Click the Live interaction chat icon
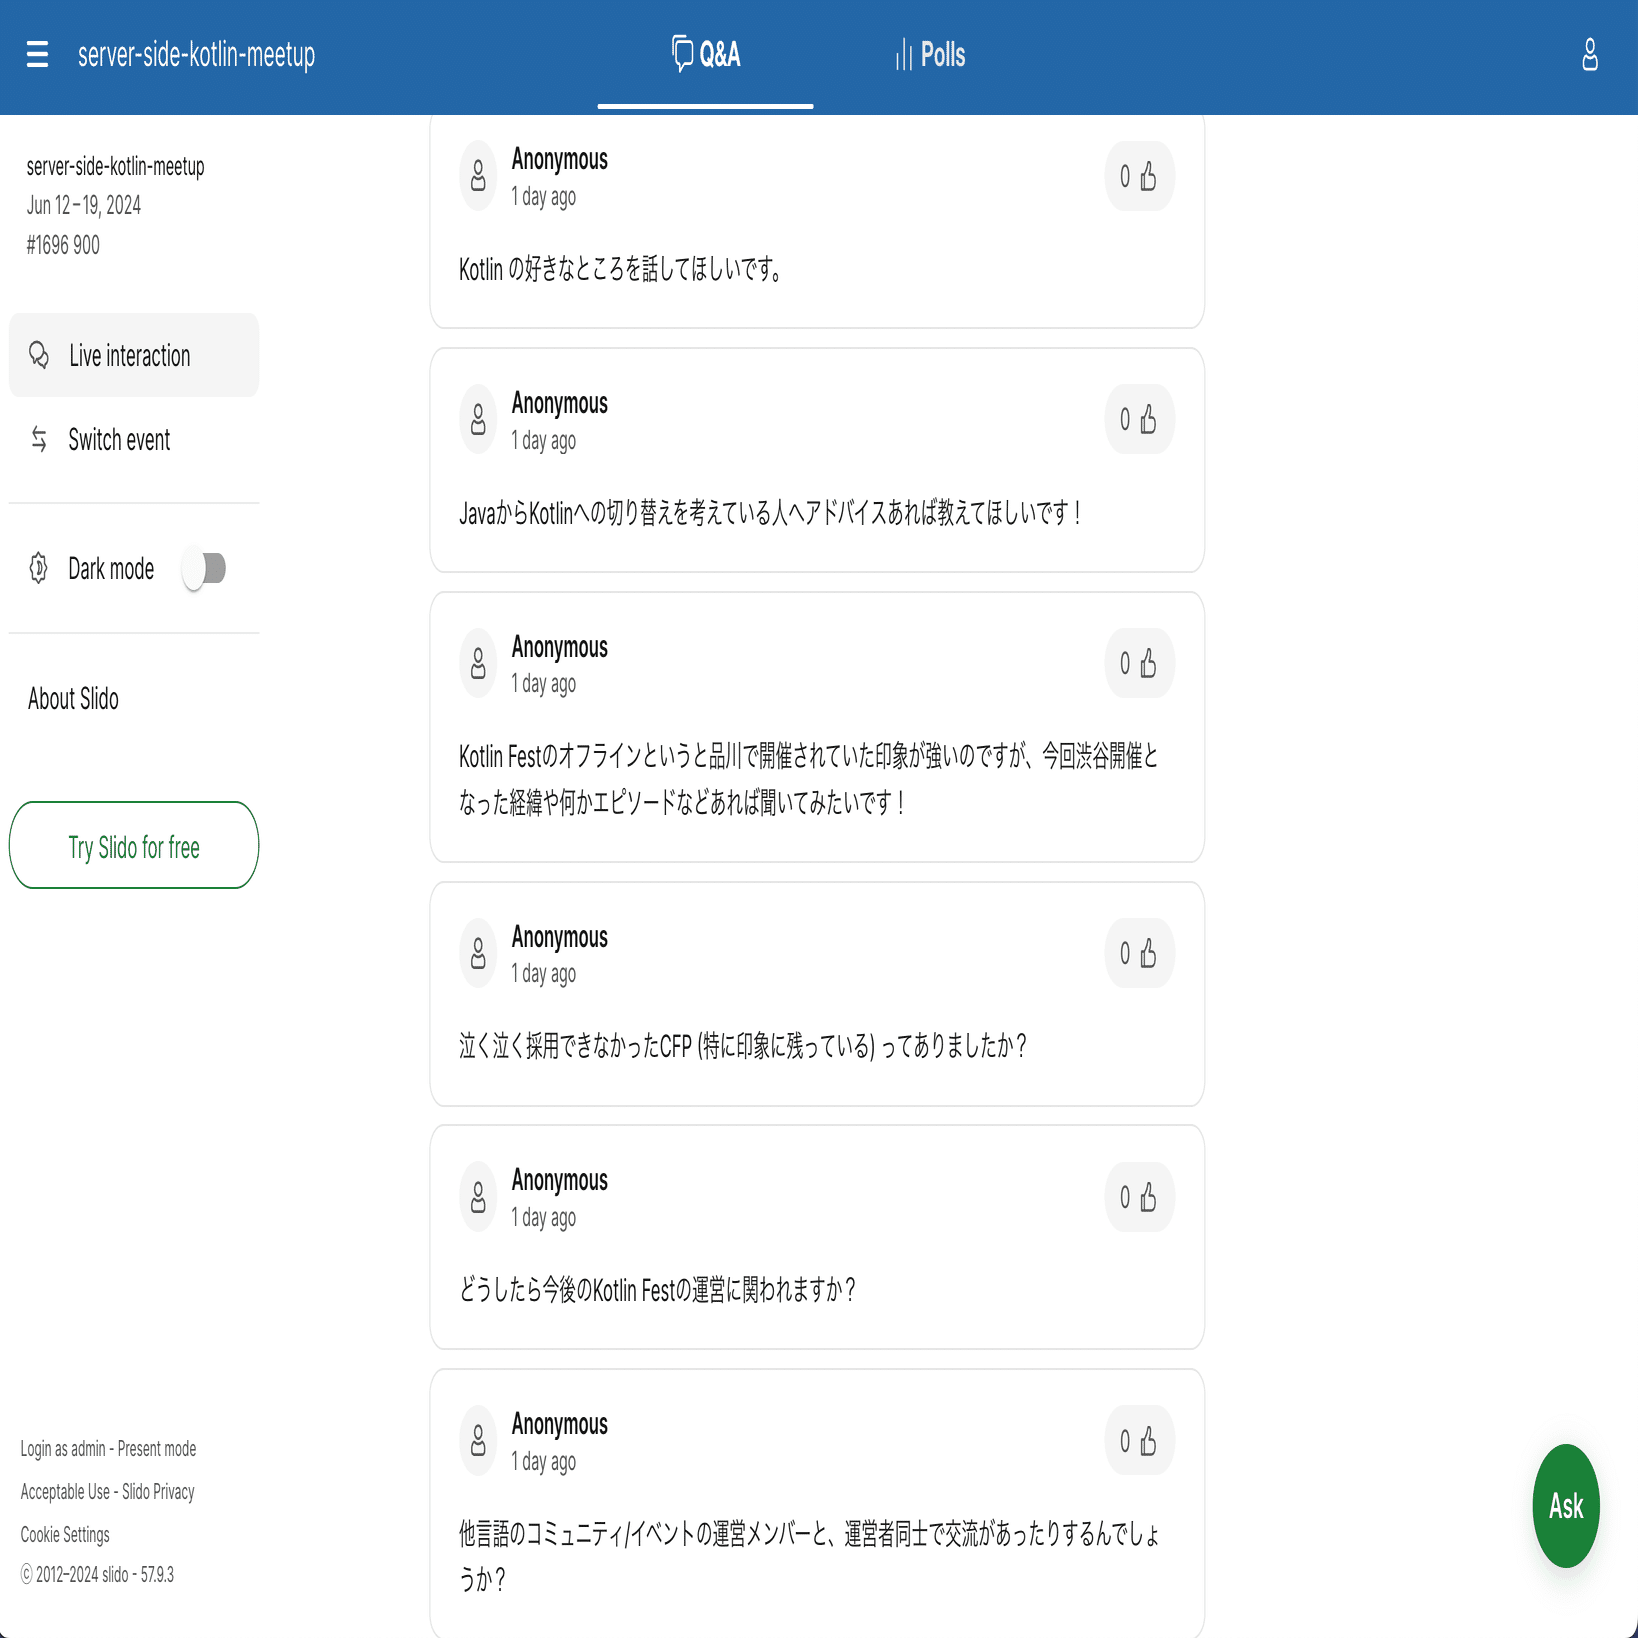The height and width of the screenshot is (1638, 1638). [x=39, y=355]
